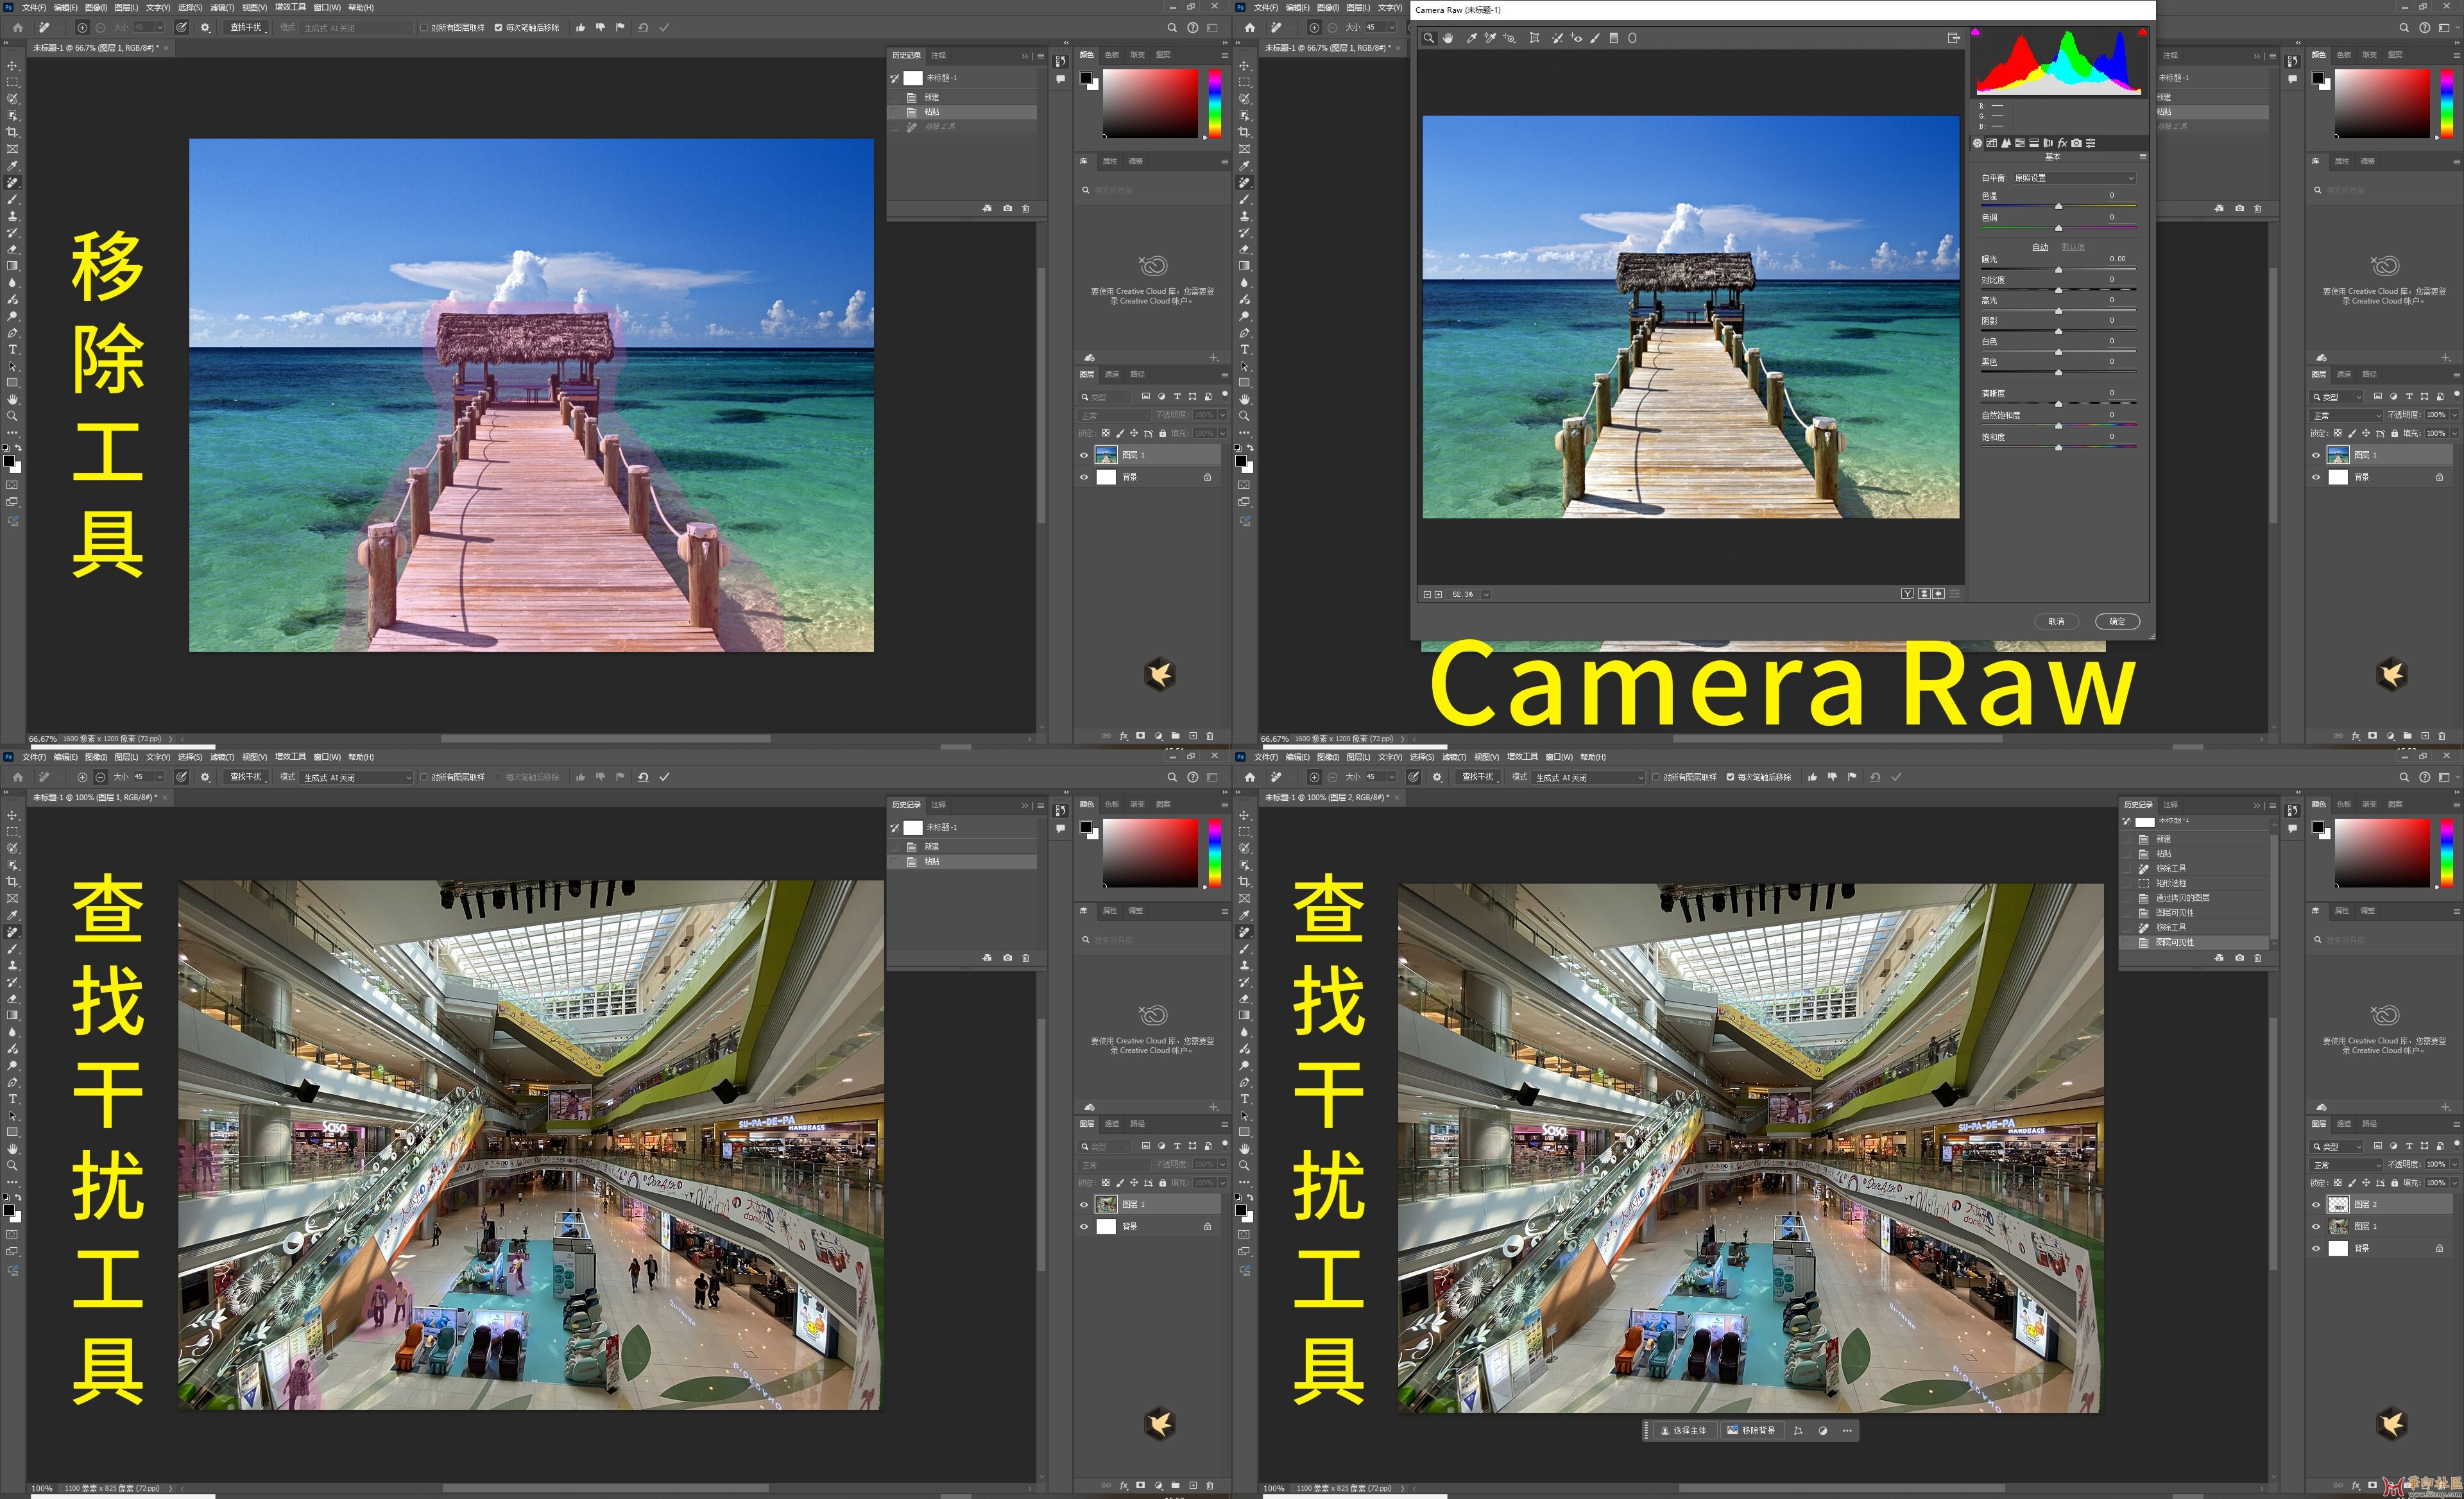Click the Home icon in the bottom-left window

pyautogui.click(x=18, y=777)
